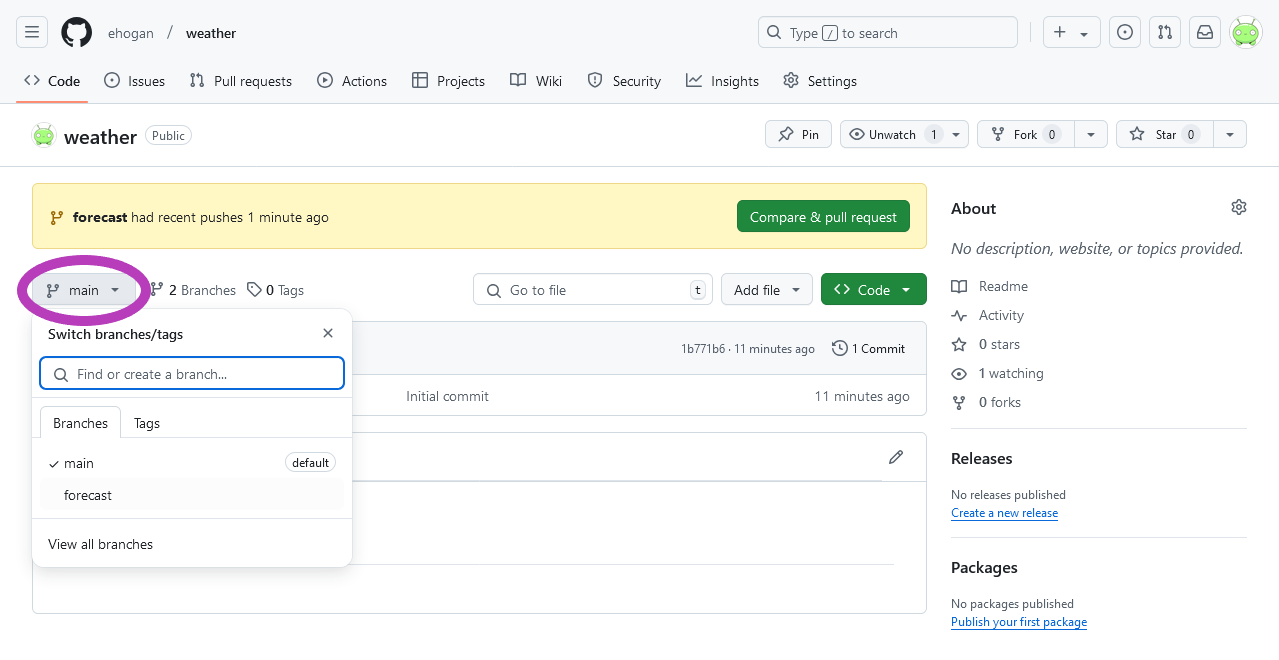Edit the README with pencil icon

click(x=896, y=457)
